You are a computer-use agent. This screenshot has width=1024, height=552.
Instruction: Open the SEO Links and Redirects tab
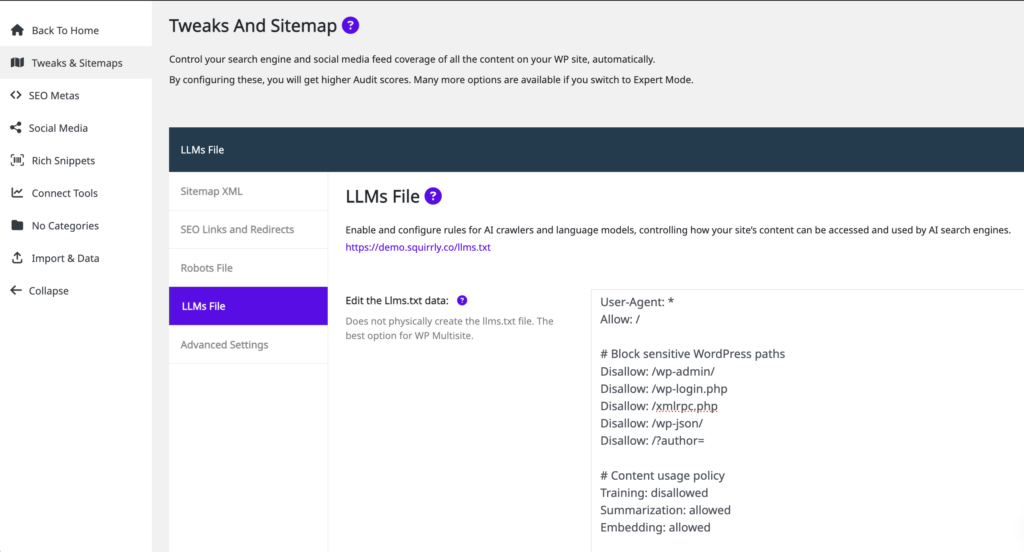(237, 229)
